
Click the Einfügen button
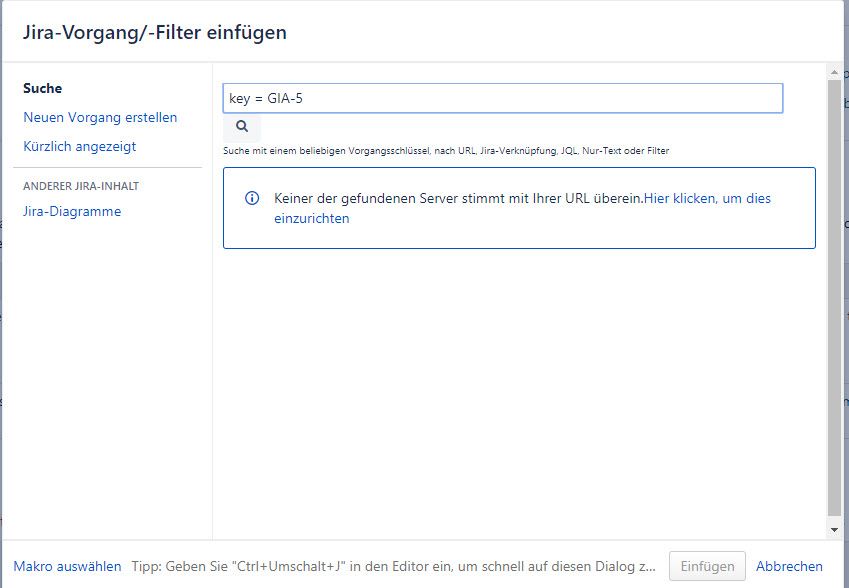tap(707, 566)
